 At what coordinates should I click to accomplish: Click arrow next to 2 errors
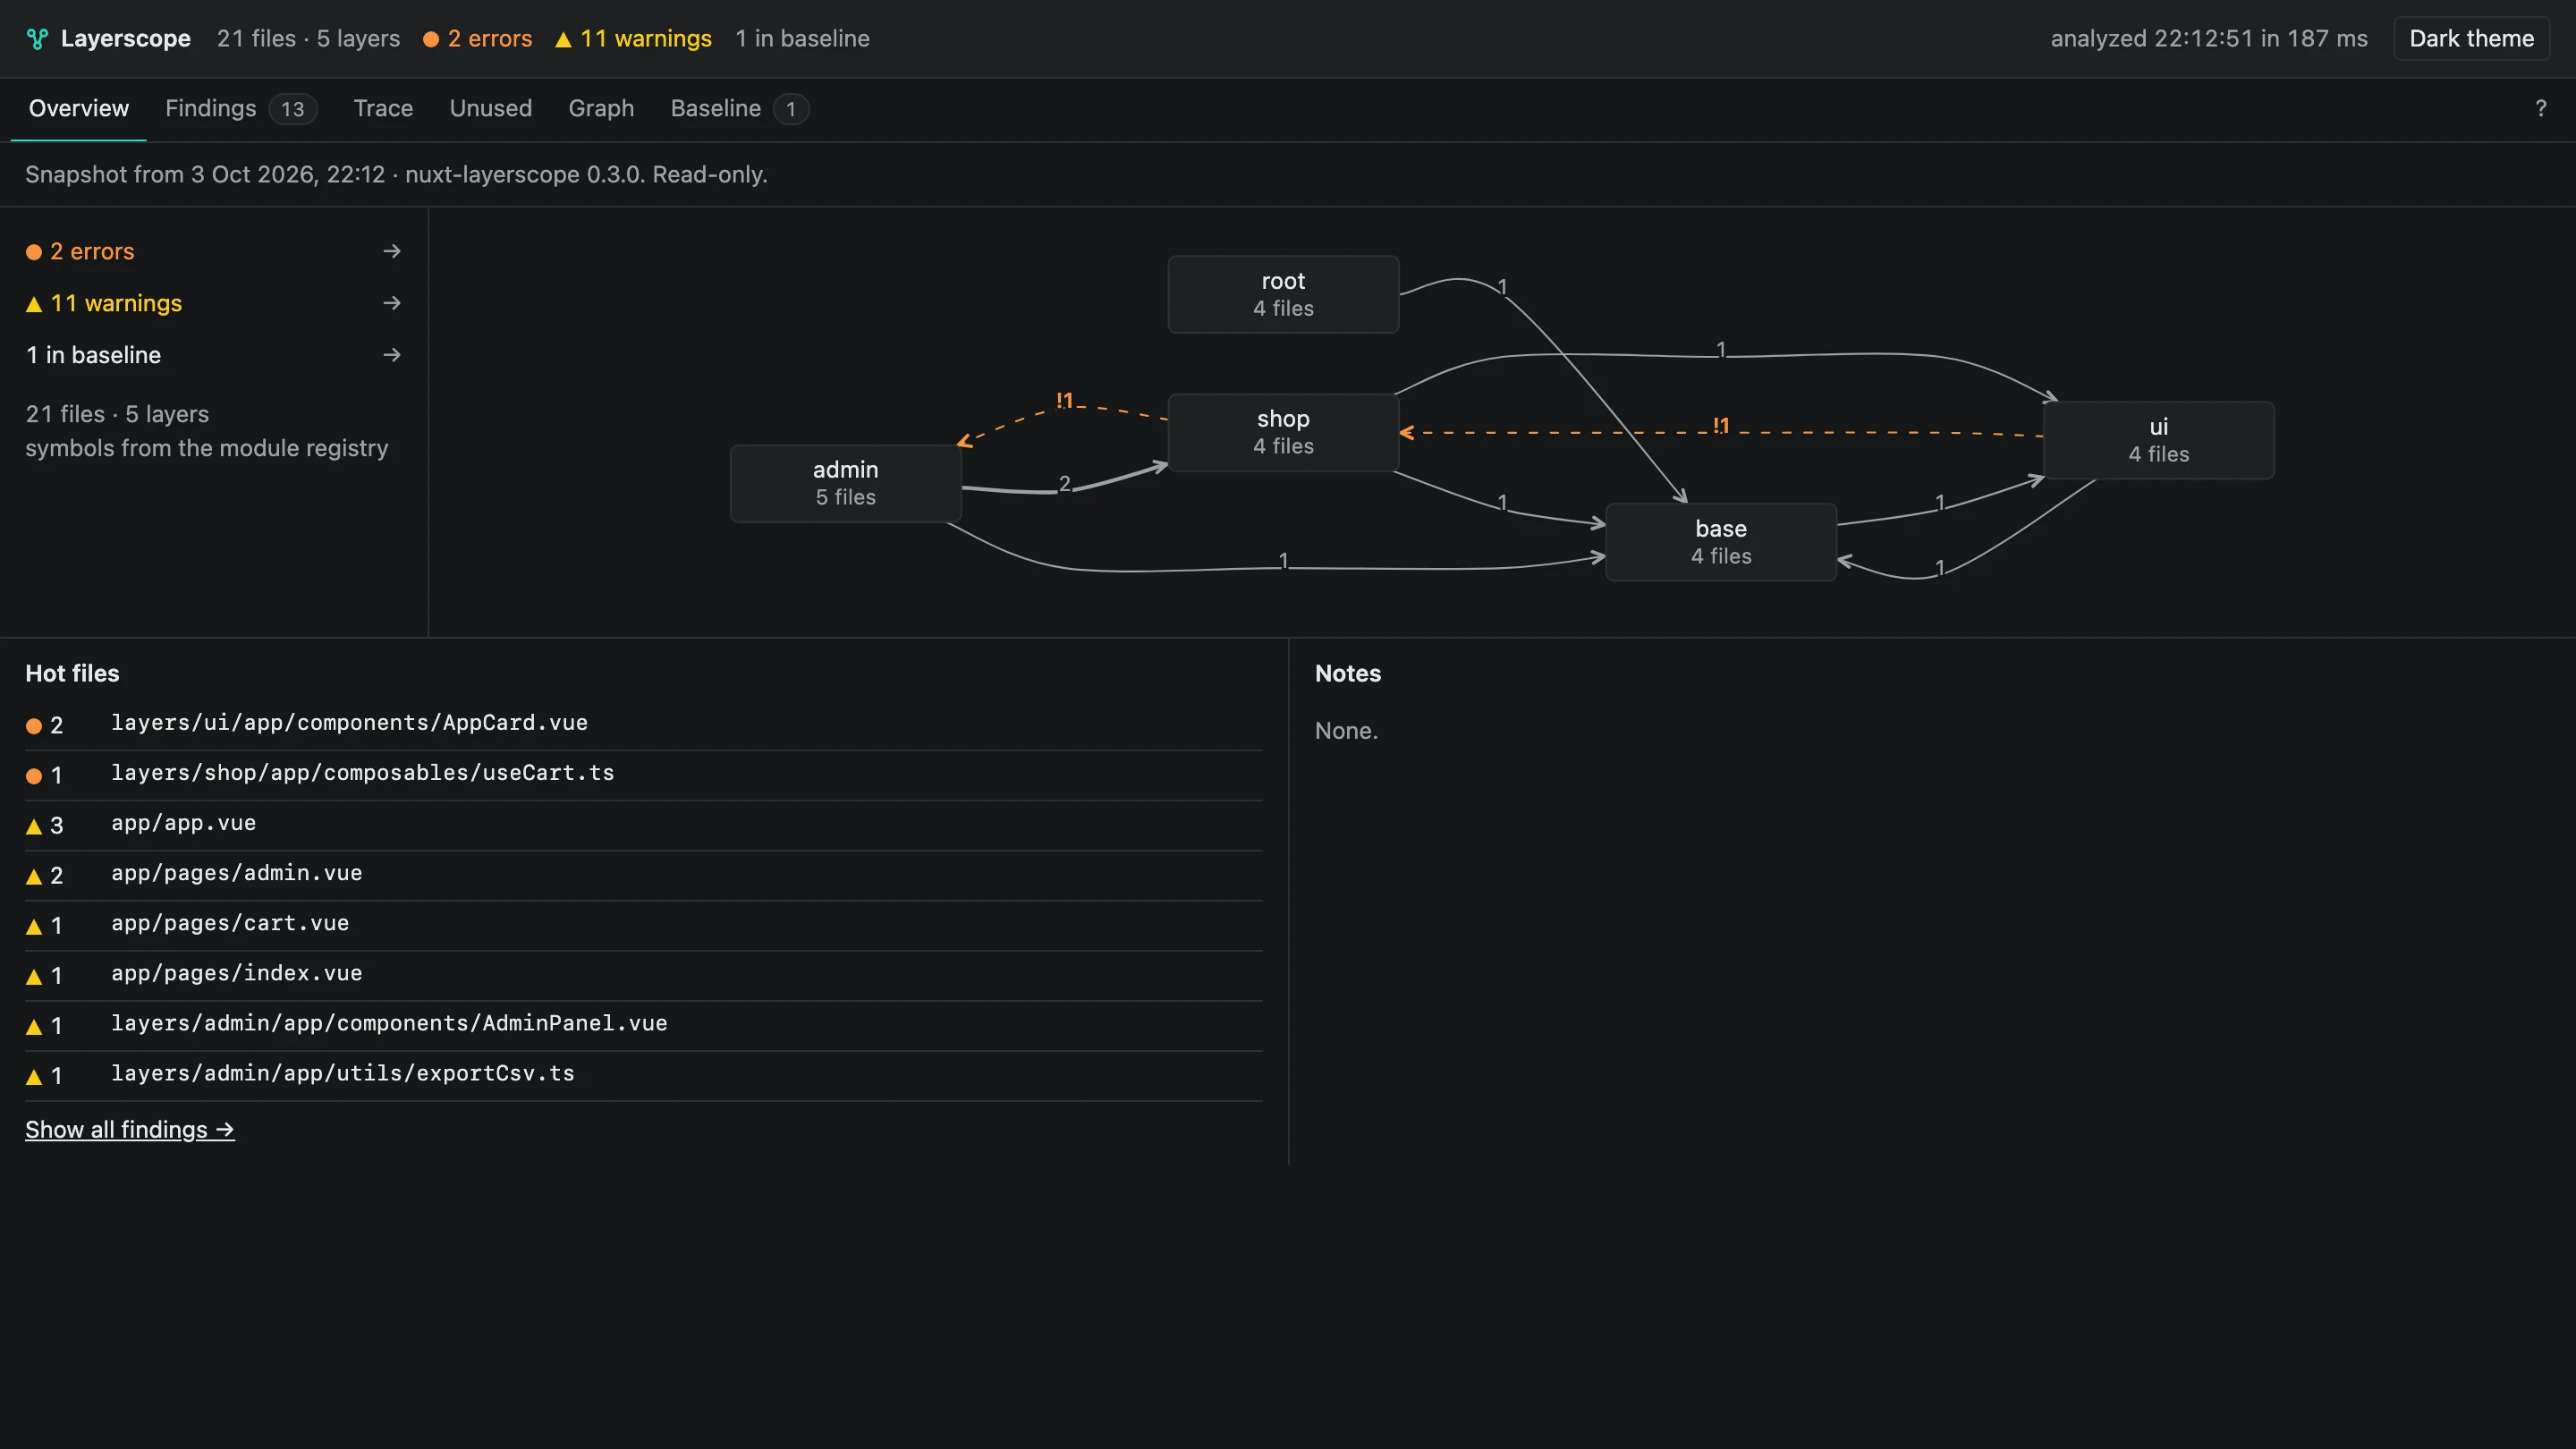(392, 251)
